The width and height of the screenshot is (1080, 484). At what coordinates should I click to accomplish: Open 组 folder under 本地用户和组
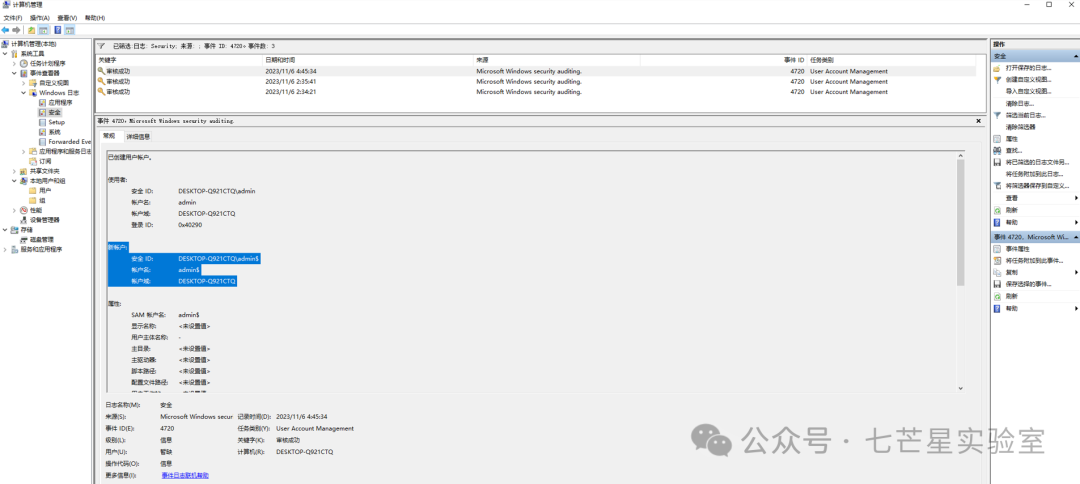coord(42,200)
